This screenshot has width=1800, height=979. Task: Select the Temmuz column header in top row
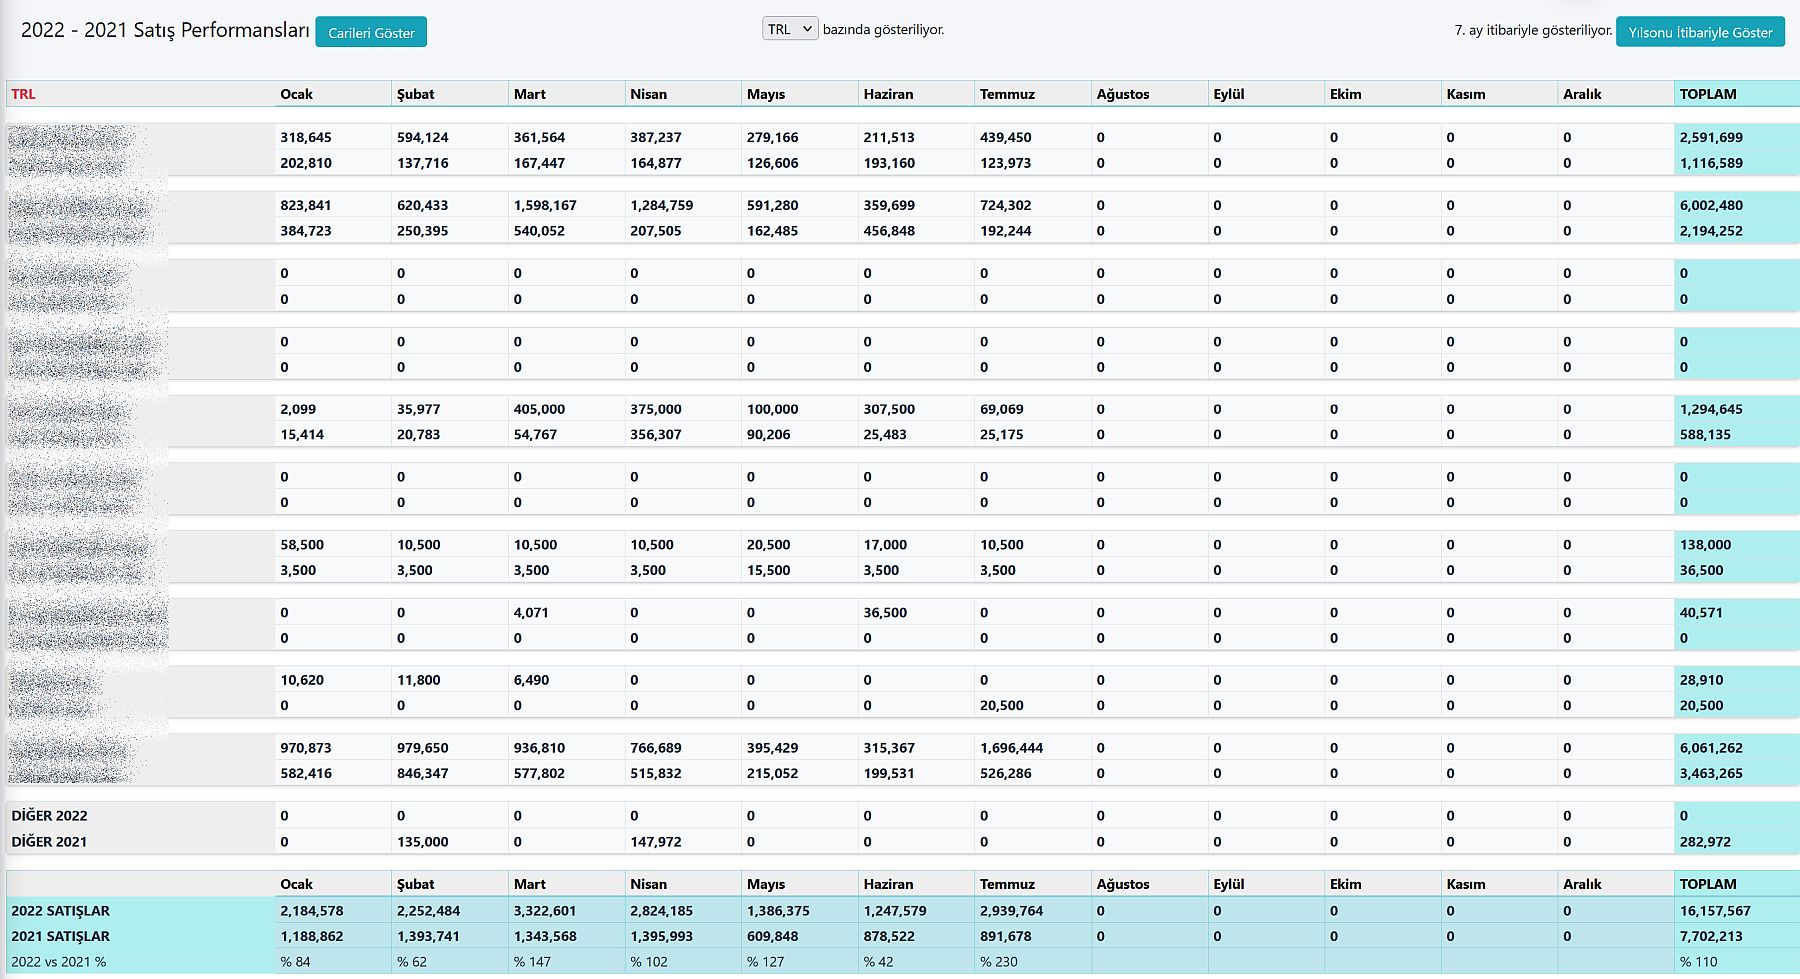coord(1007,94)
